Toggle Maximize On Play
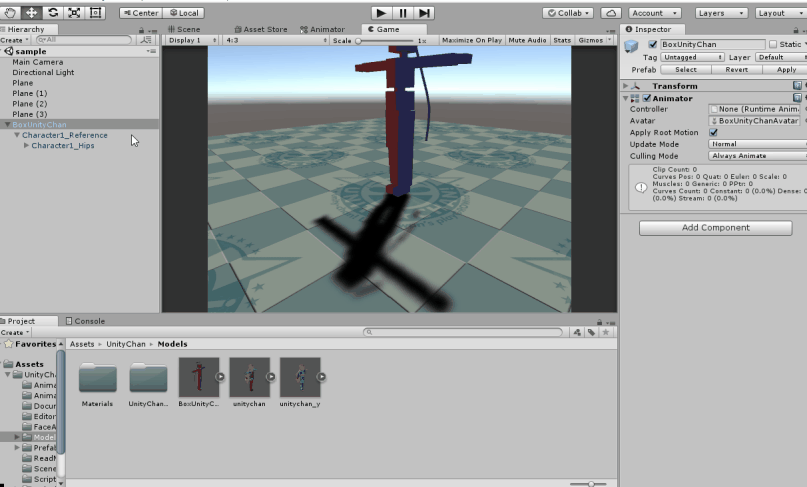807x487 pixels. pyautogui.click(x=472, y=40)
